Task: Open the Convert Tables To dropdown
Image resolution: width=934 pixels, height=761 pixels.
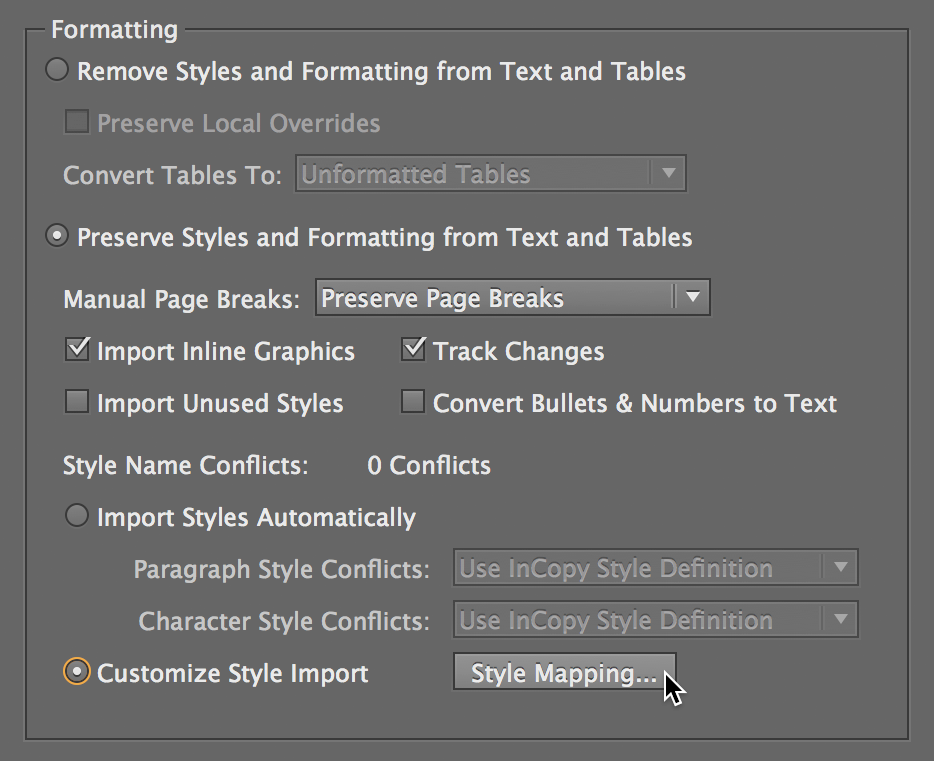Action: tap(490, 173)
